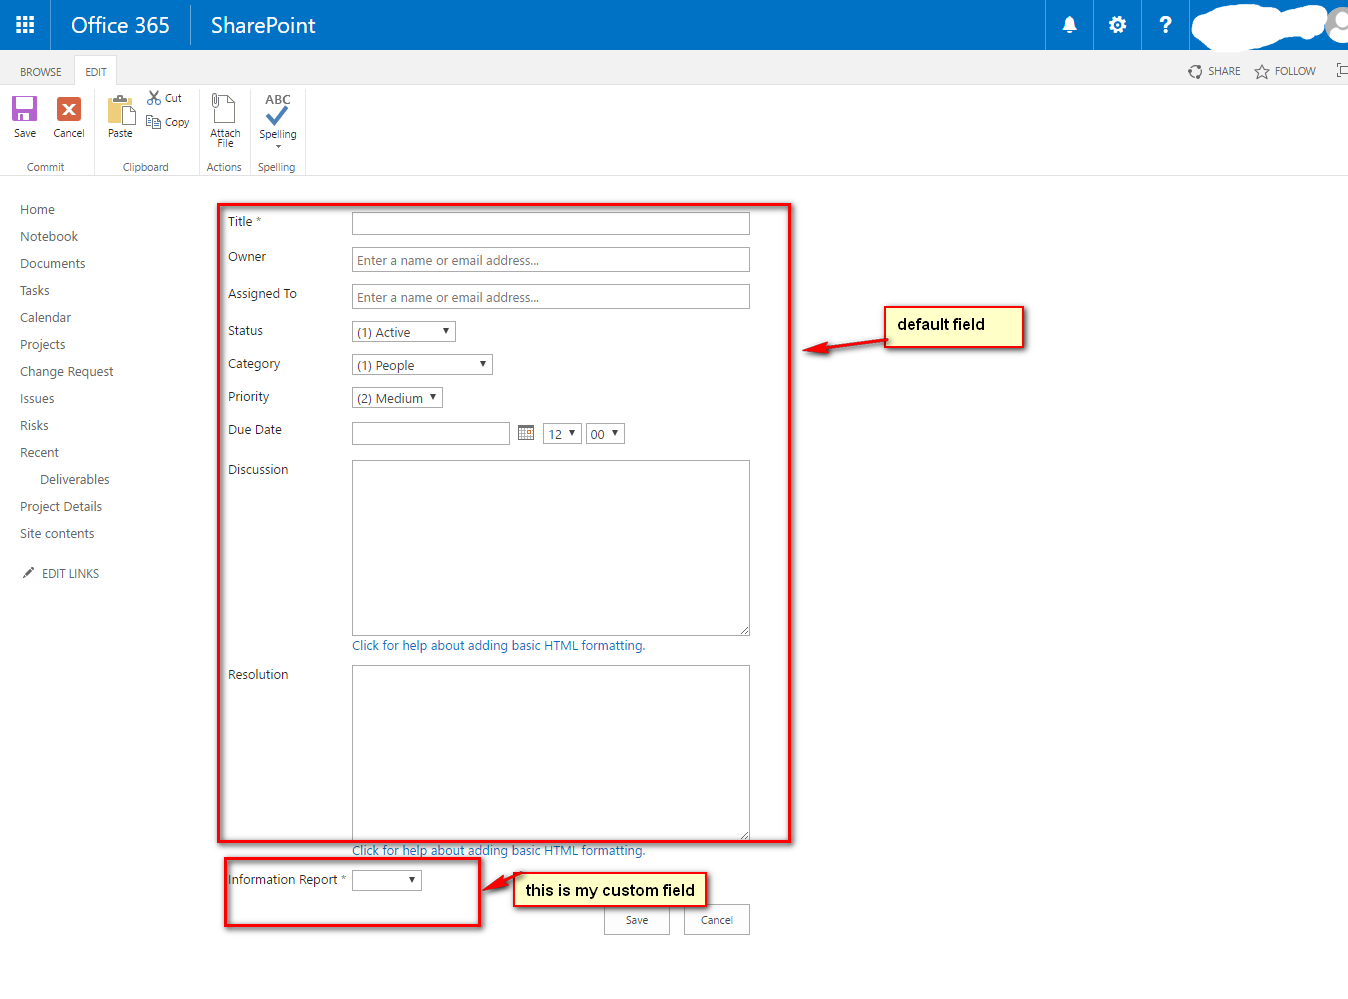This screenshot has width=1348, height=999.
Task: Select the EDIT ribbon tab
Action: point(96,72)
